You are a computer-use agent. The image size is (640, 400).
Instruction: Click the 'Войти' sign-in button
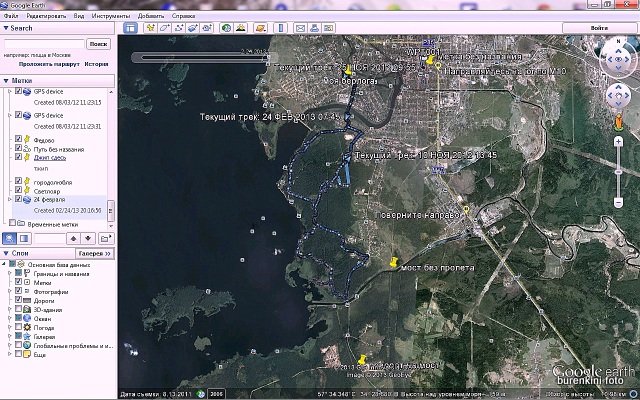[x=599, y=28]
